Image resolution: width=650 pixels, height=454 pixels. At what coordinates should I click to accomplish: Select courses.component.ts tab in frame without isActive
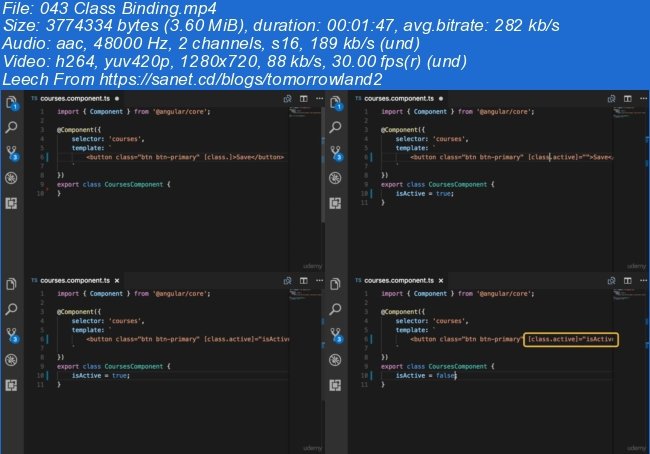[75, 99]
